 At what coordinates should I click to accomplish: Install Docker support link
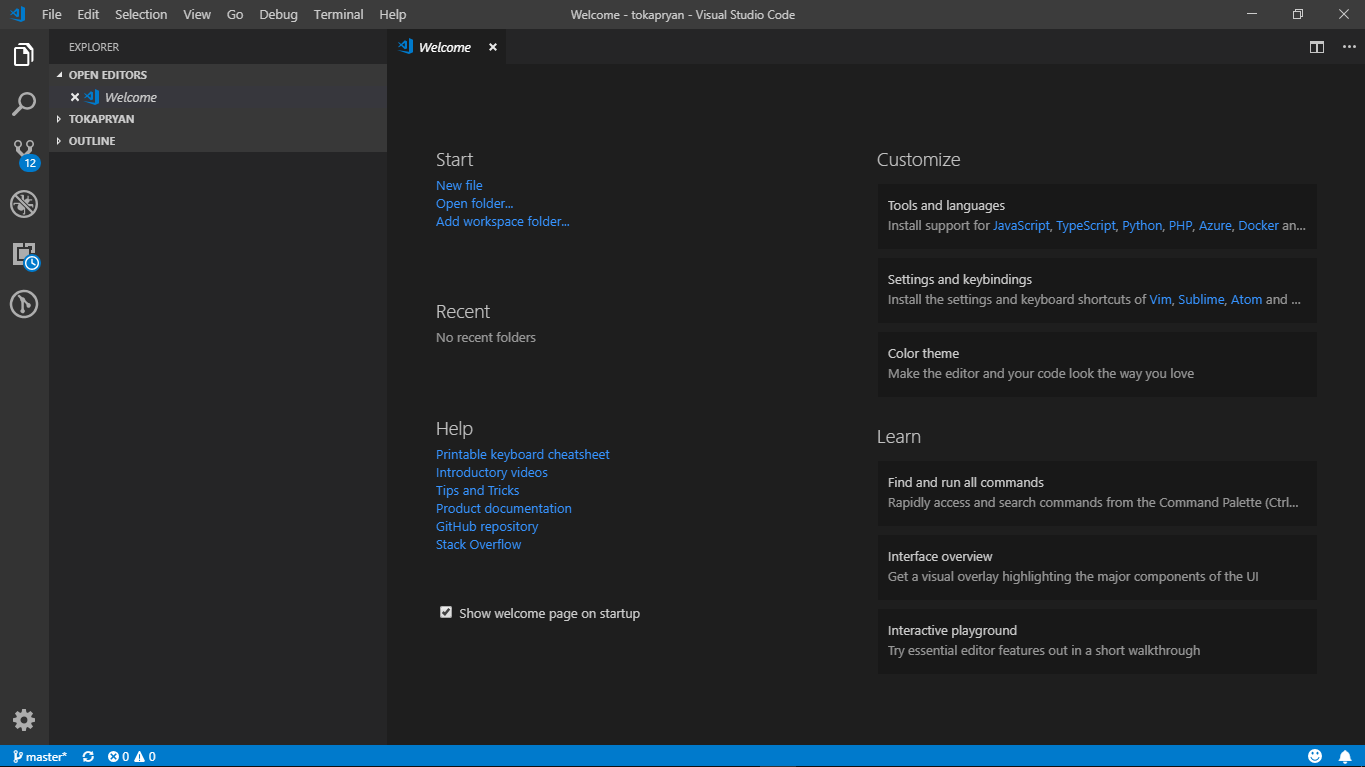(x=1258, y=226)
